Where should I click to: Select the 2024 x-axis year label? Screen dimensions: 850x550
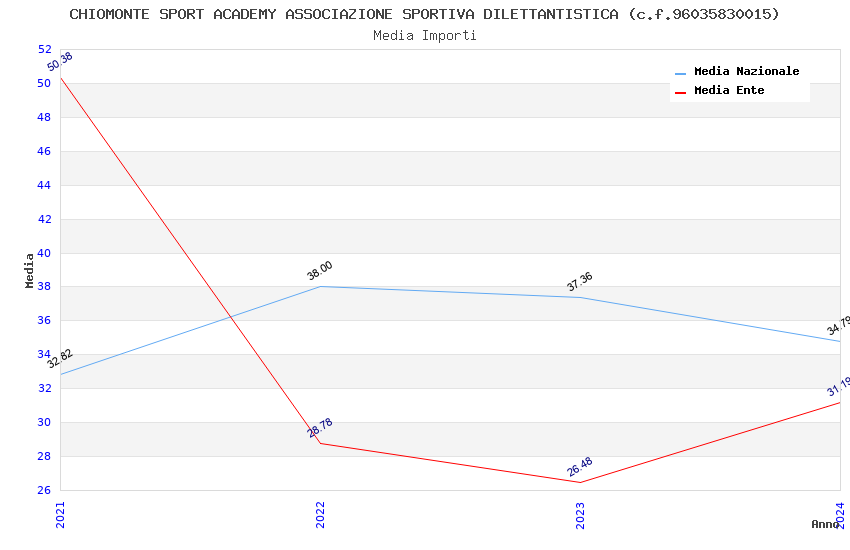point(840,514)
